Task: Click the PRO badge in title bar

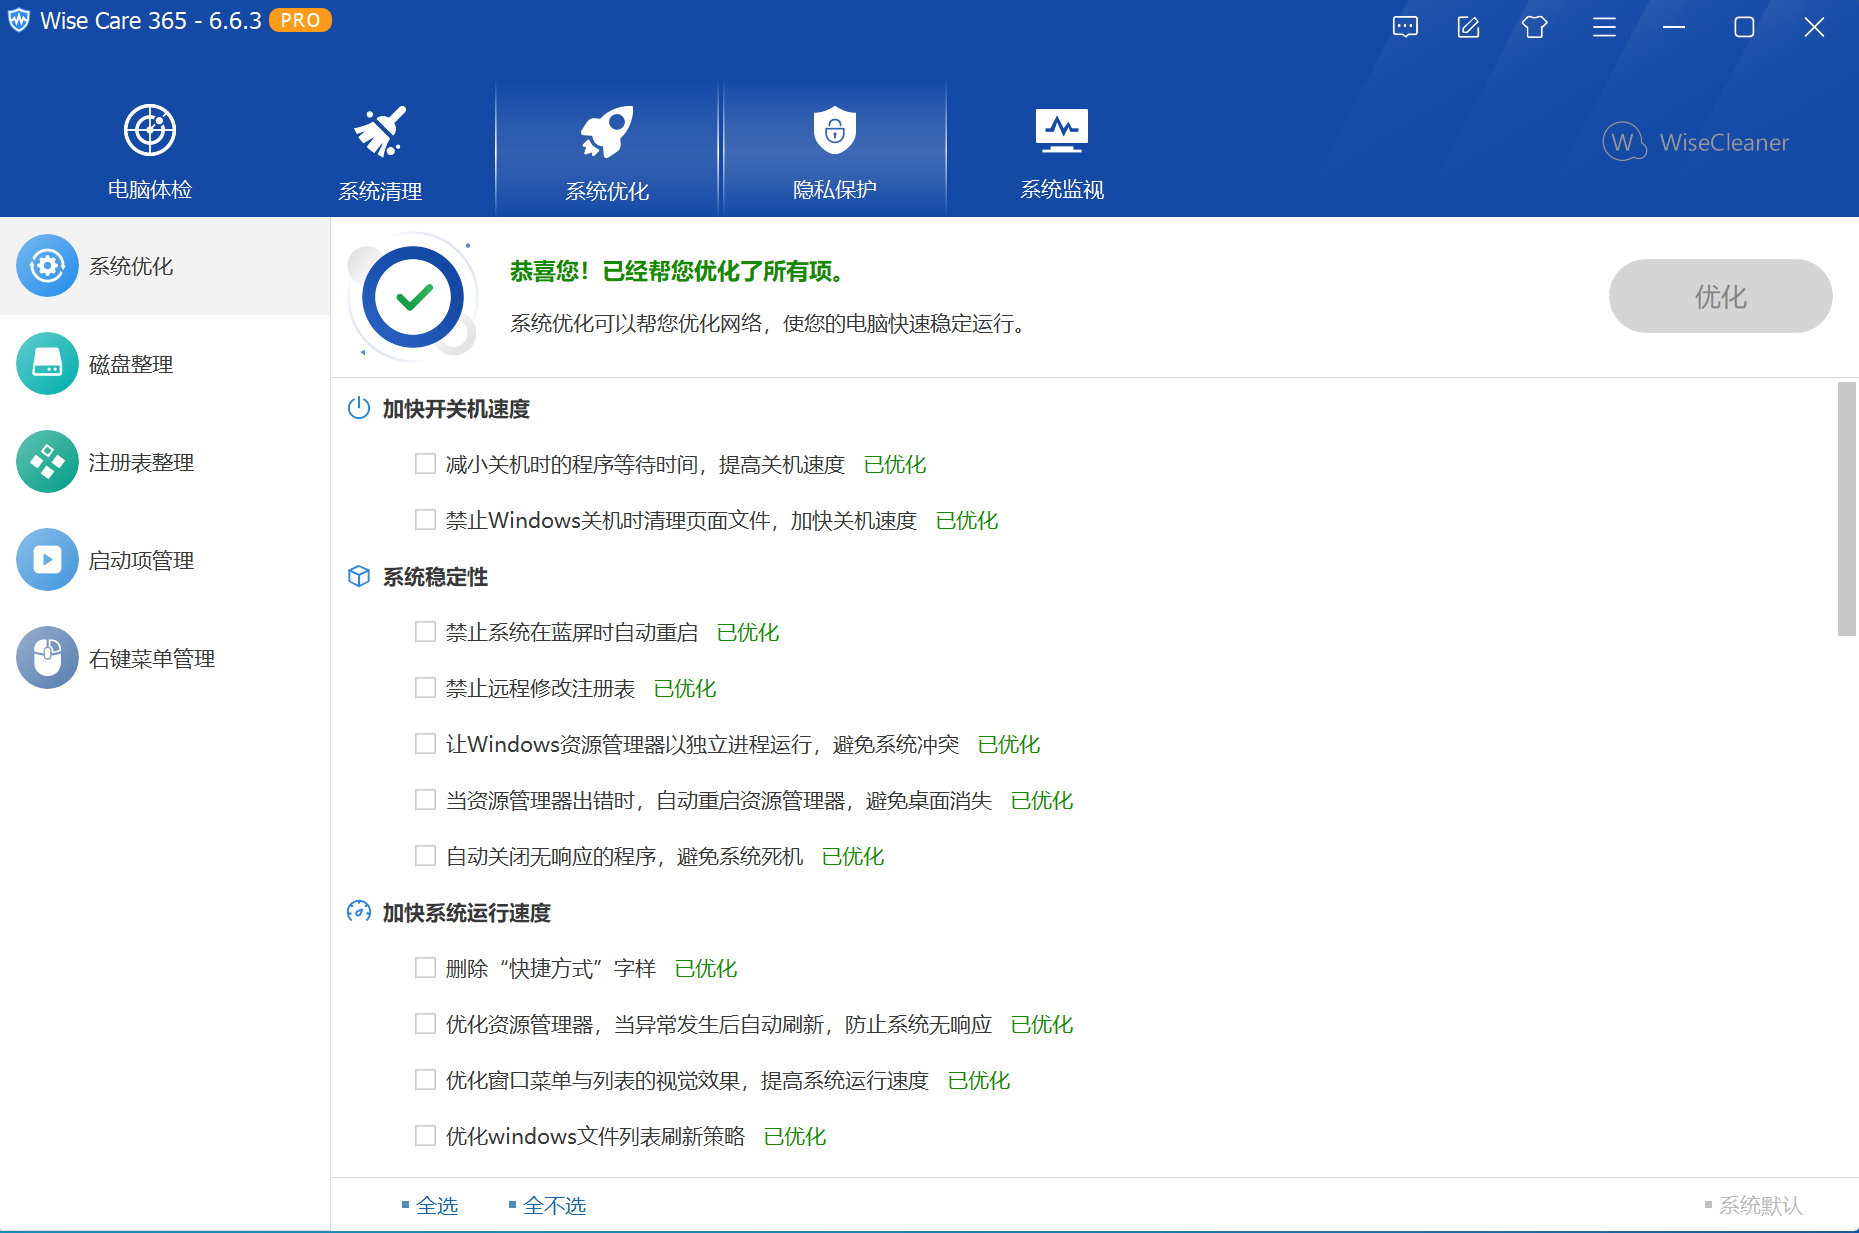Action: (x=300, y=21)
